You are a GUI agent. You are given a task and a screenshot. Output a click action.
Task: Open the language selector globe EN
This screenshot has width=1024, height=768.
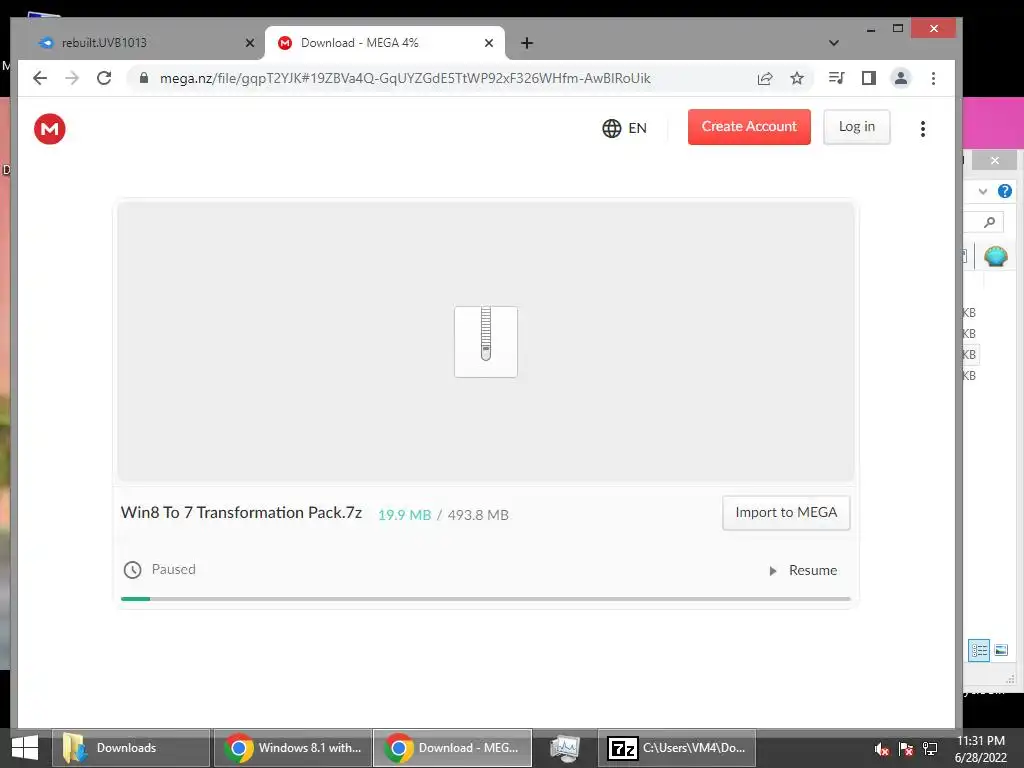624,128
